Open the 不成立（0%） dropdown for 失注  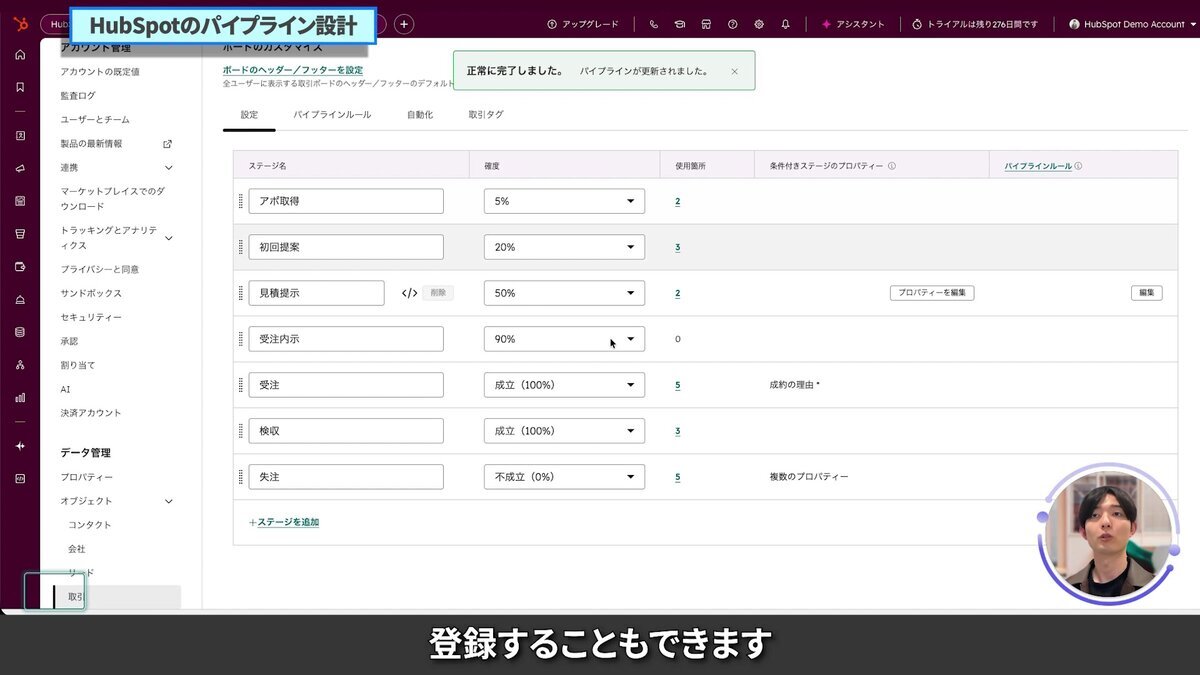[563, 476]
